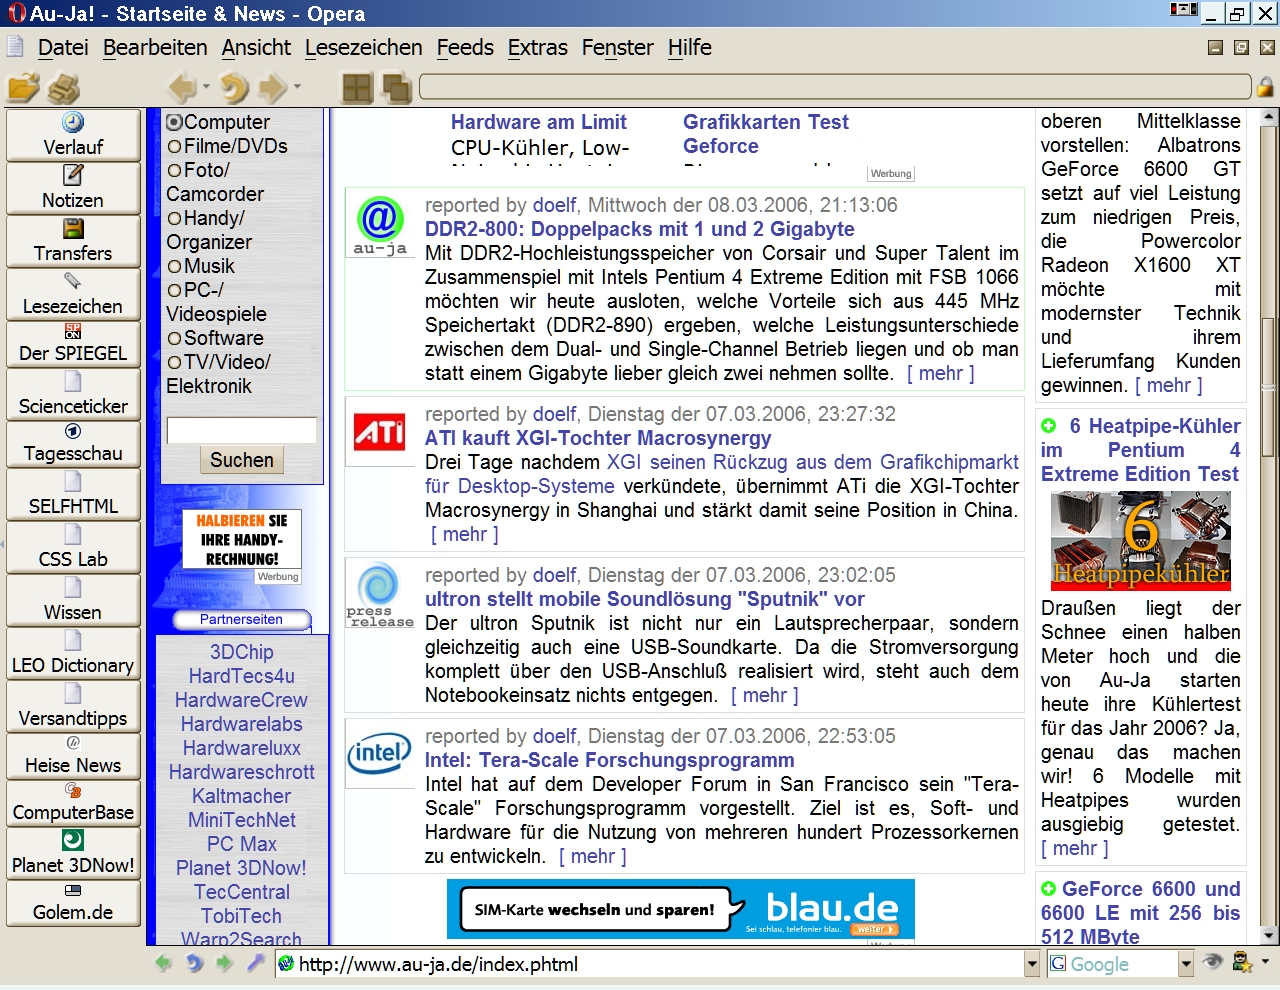The width and height of the screenshot is (1280, 990).
Task: Open the back button history dropdown arrow
Action: (206, 87)
